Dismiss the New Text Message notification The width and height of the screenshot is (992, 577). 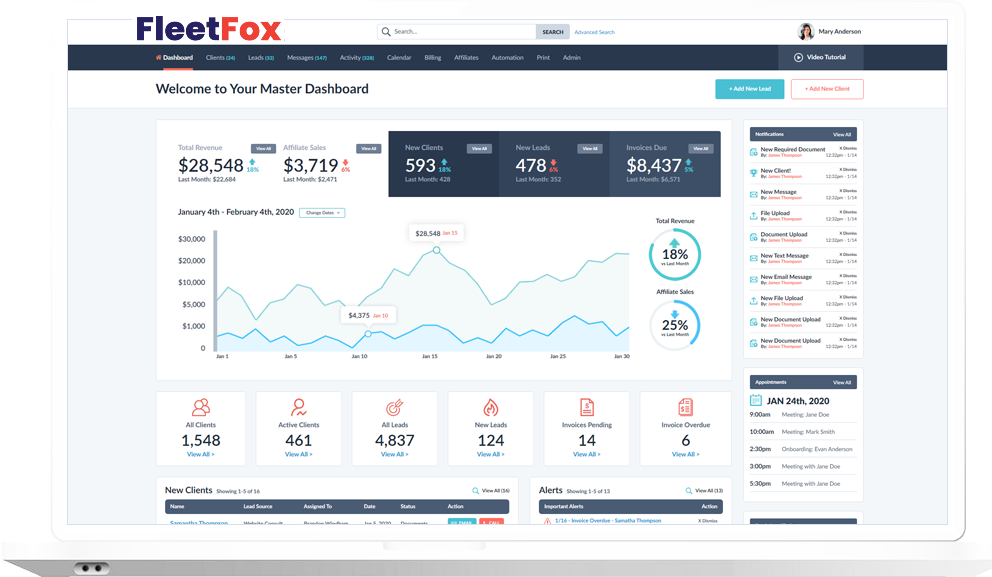pos(848,254)
